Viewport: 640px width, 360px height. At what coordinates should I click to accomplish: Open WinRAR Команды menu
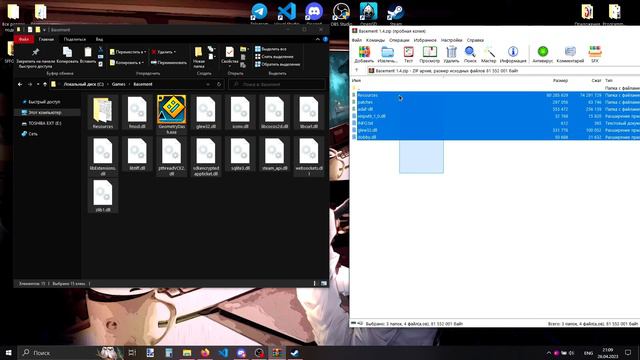pos(375,40)
